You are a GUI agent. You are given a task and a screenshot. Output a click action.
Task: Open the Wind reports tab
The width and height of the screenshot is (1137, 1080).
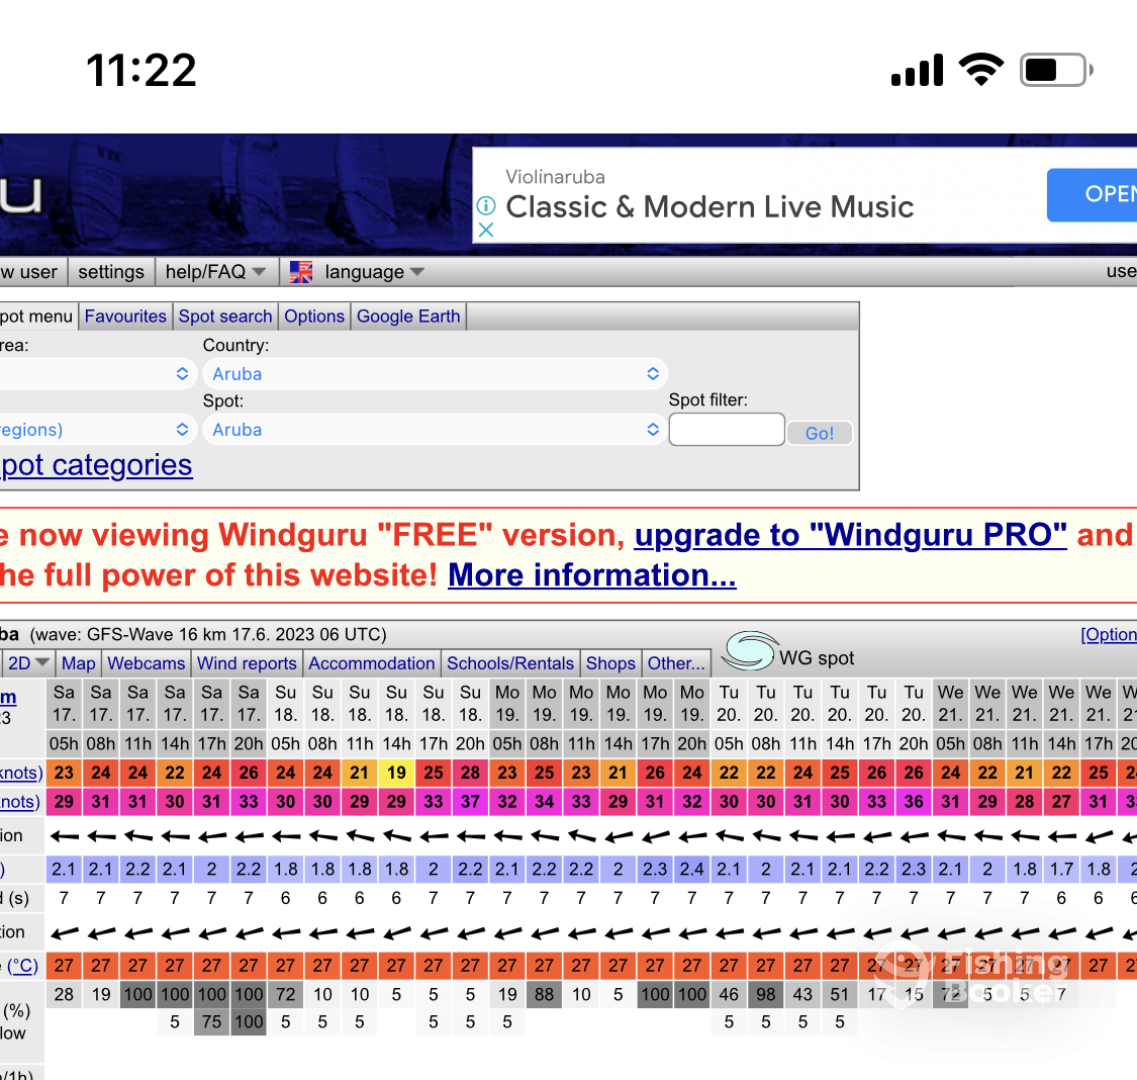[x=247, y=663]
